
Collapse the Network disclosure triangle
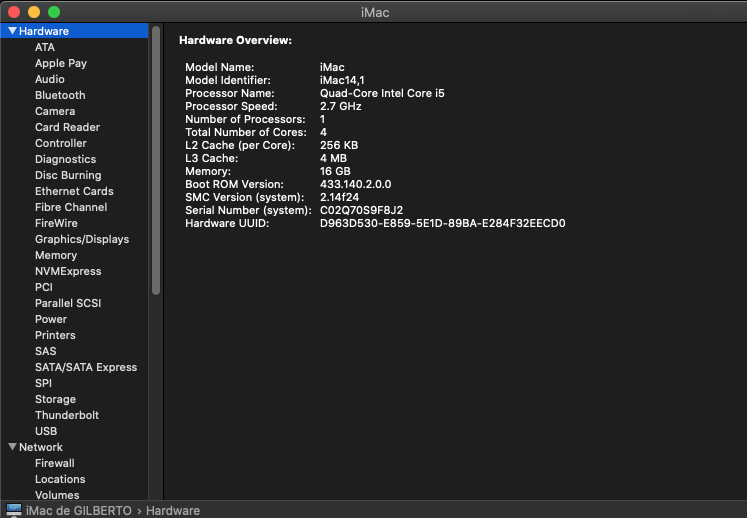pyautogui.click(x=12, y=447)
